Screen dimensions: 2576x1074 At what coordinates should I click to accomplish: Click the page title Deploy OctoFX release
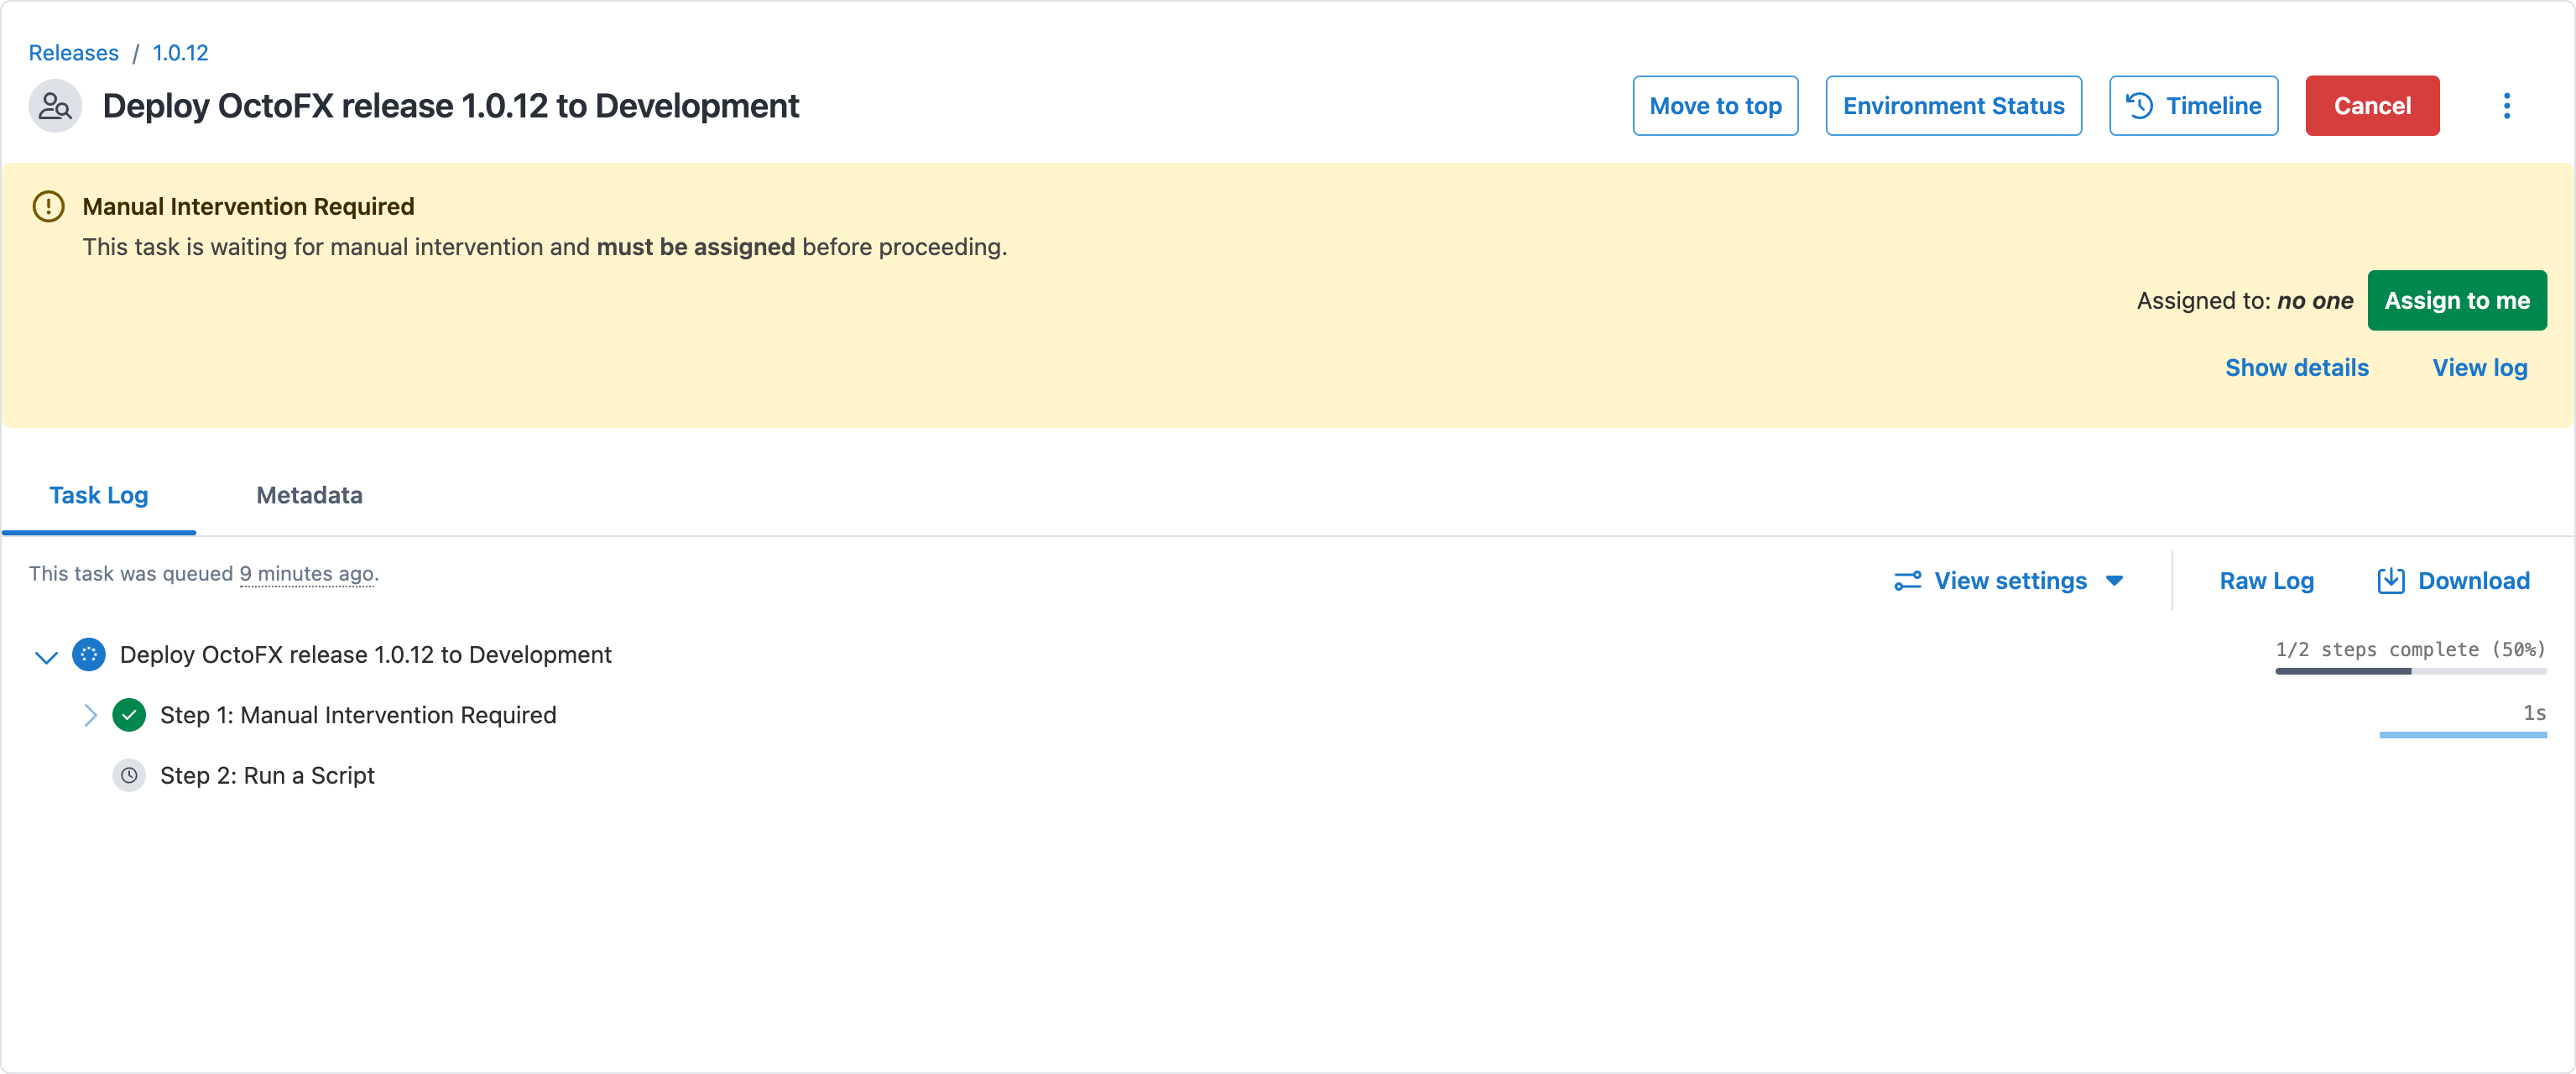tap(450, 106)
